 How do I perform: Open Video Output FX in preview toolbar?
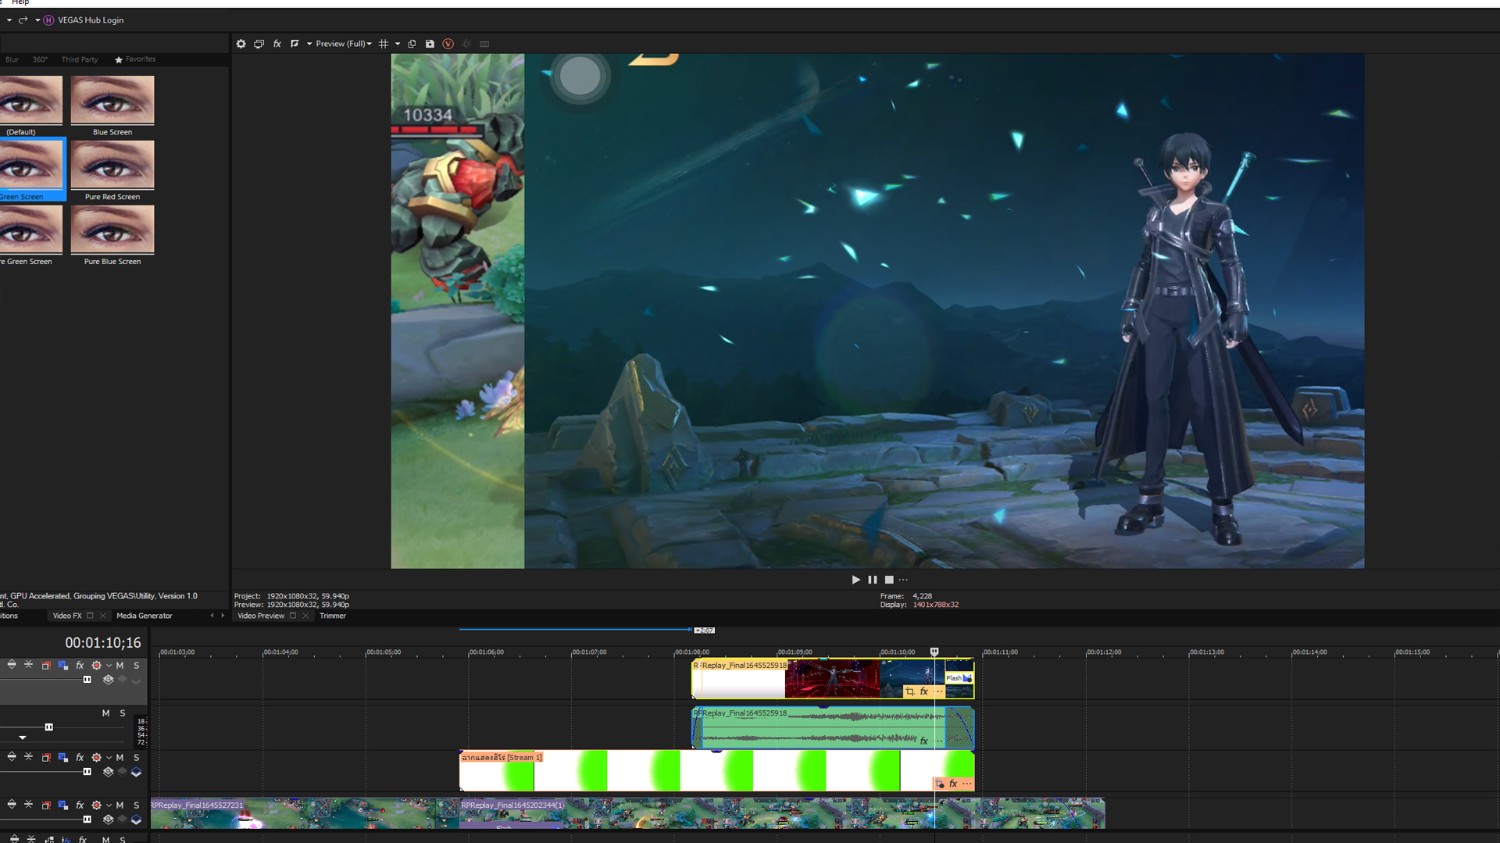click(277, 44)
